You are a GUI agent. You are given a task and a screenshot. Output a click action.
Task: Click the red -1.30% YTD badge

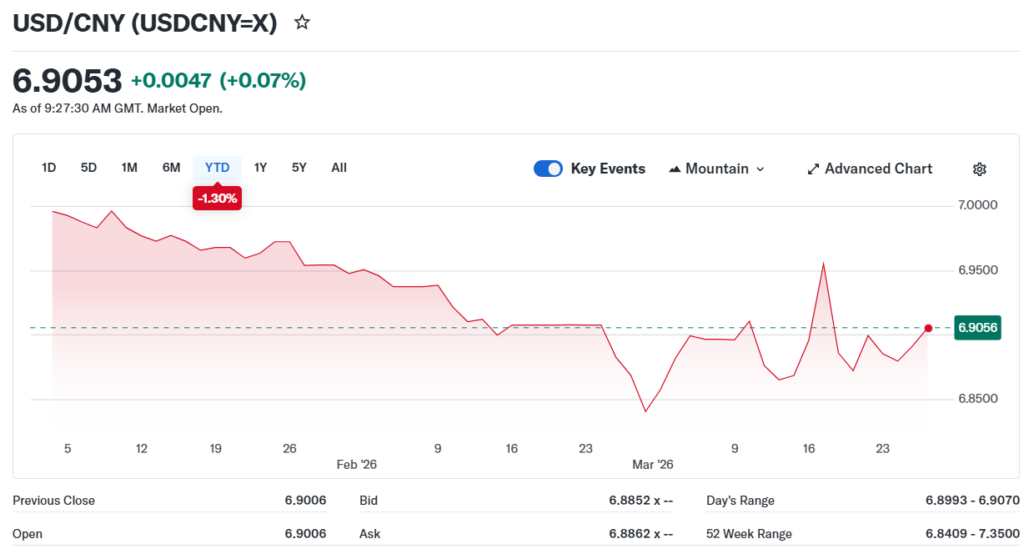(x=217, y=199)
